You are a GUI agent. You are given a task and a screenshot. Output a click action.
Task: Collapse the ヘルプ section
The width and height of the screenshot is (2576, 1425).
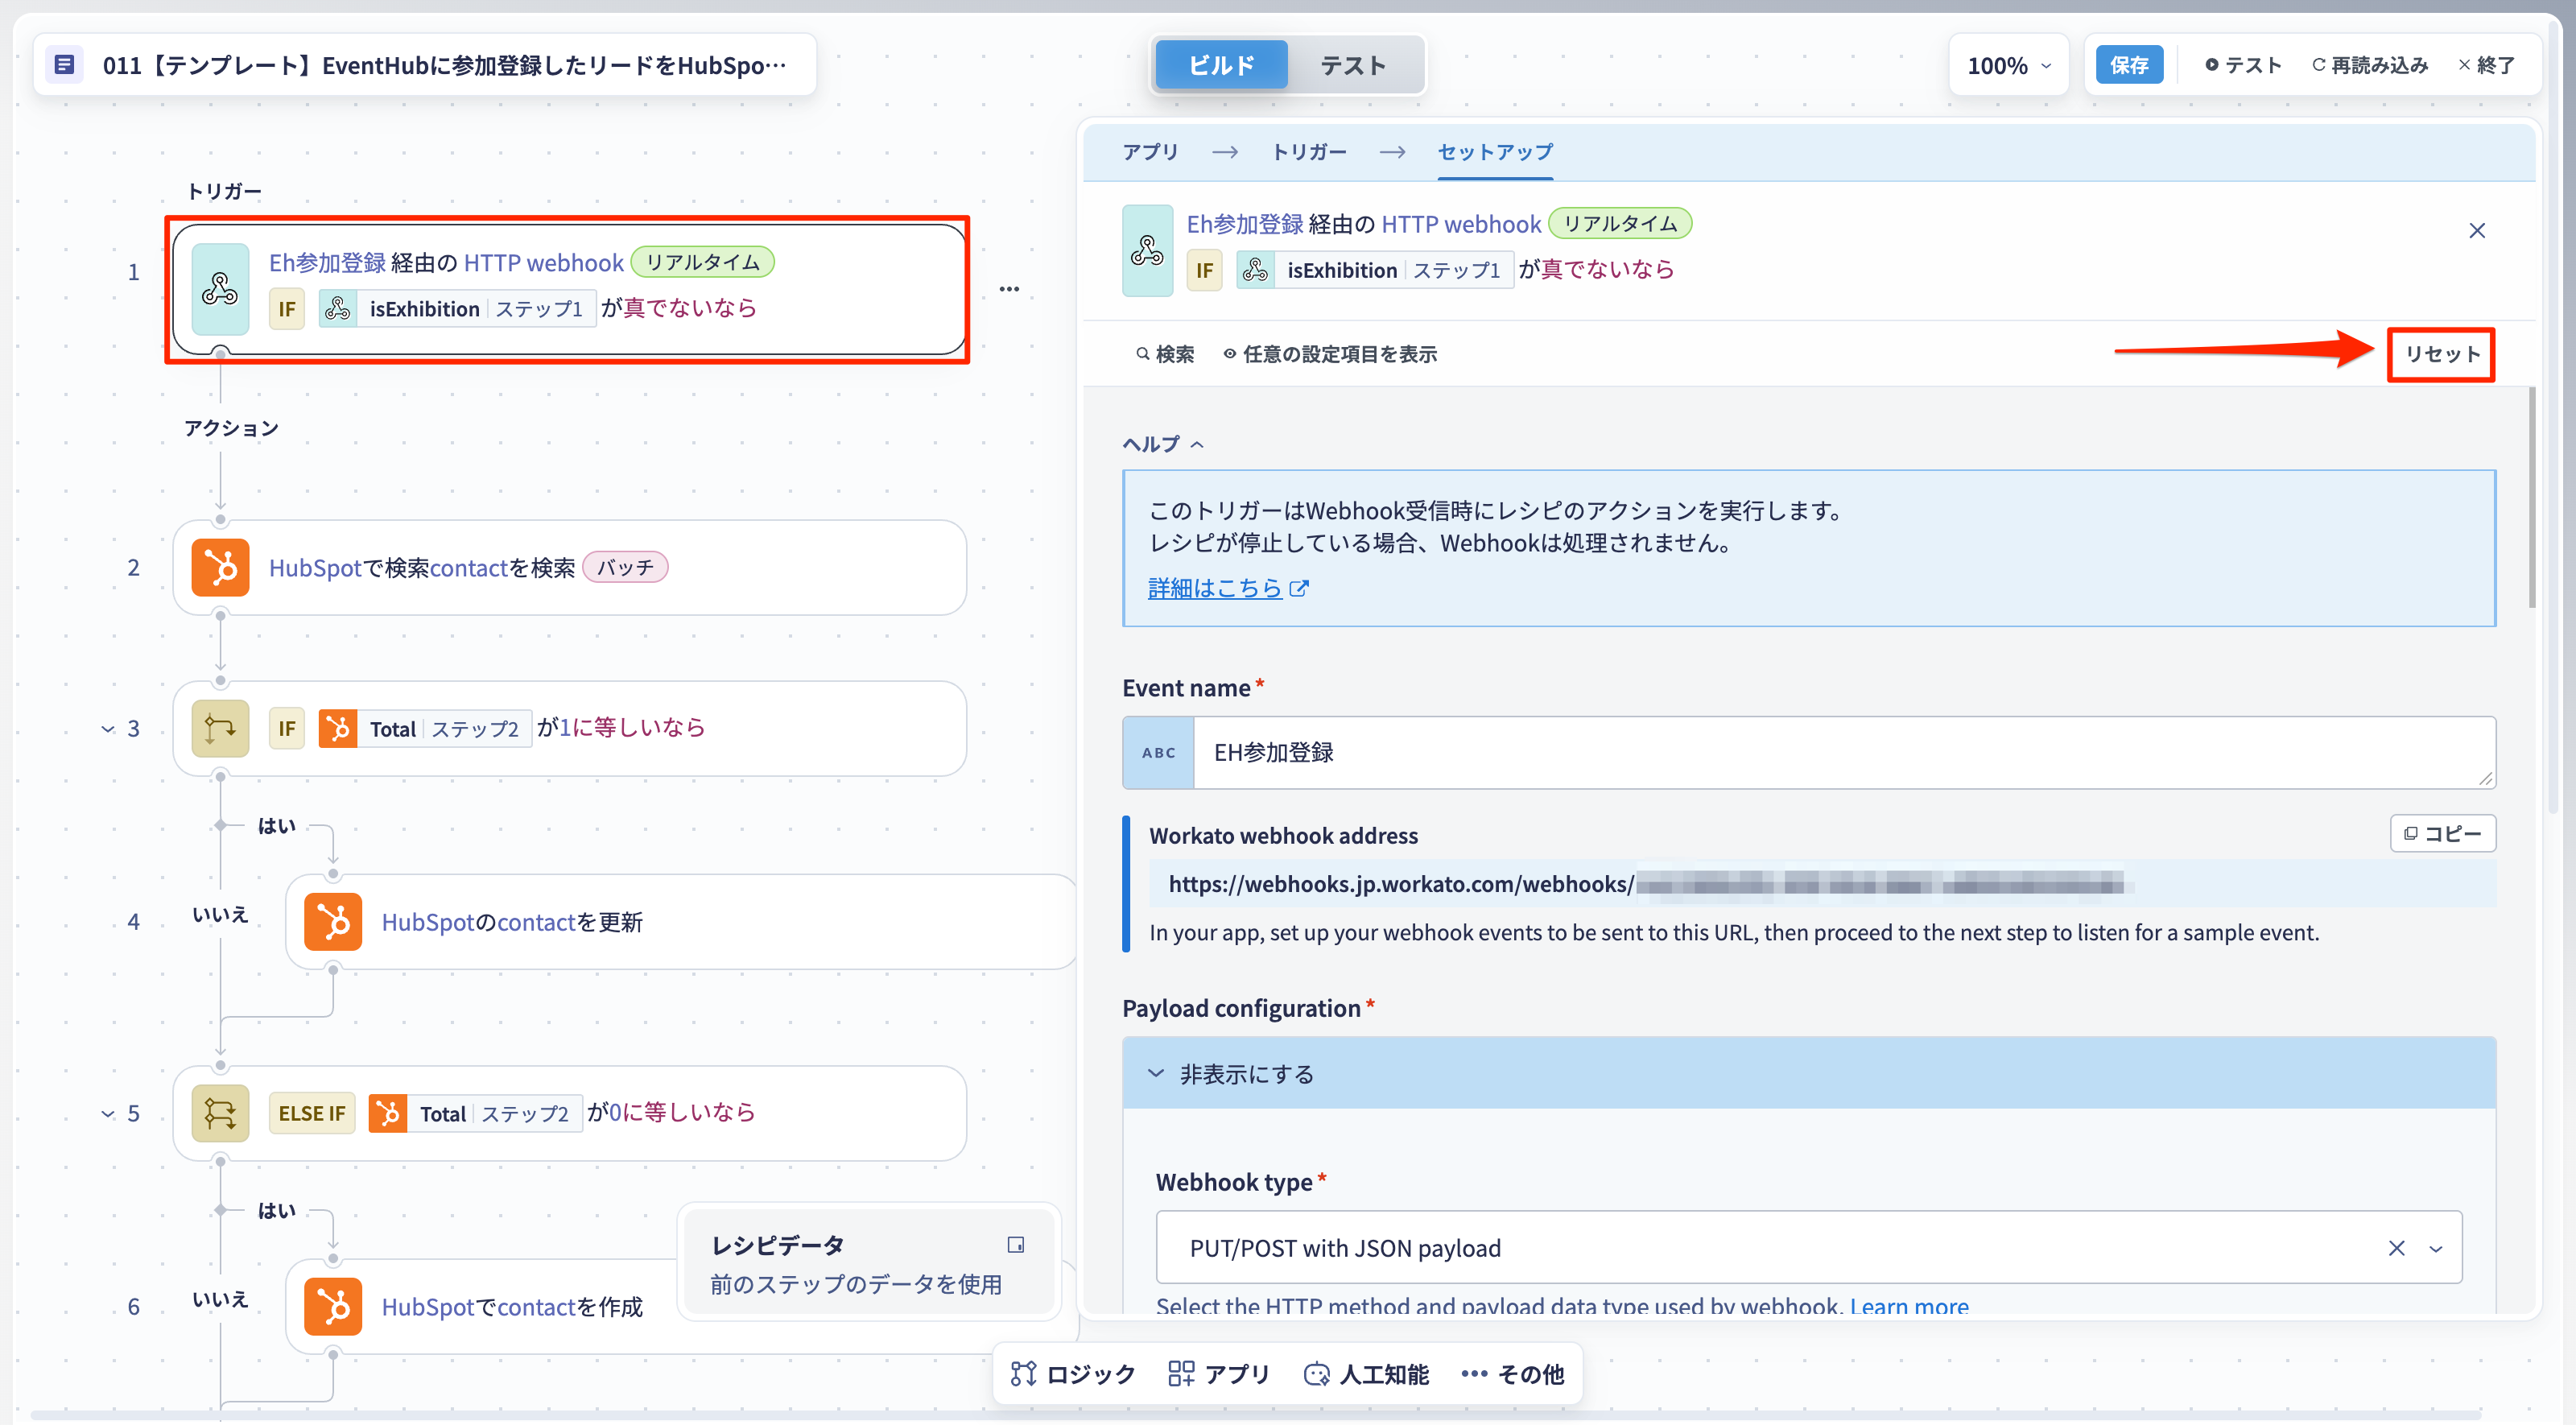[1163, 443]
